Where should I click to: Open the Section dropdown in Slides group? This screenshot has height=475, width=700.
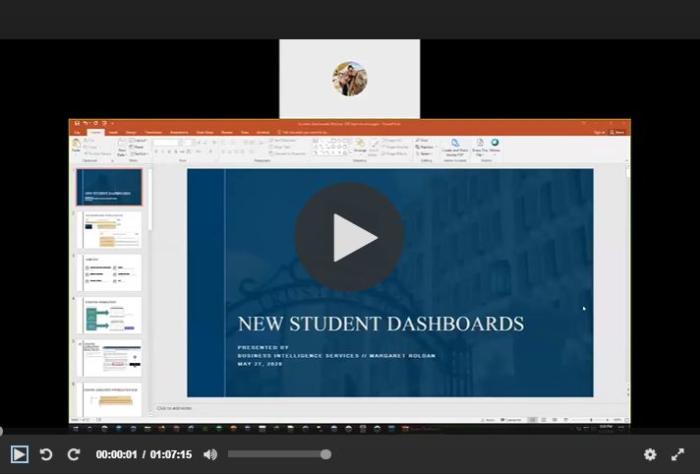coord(138,154)
